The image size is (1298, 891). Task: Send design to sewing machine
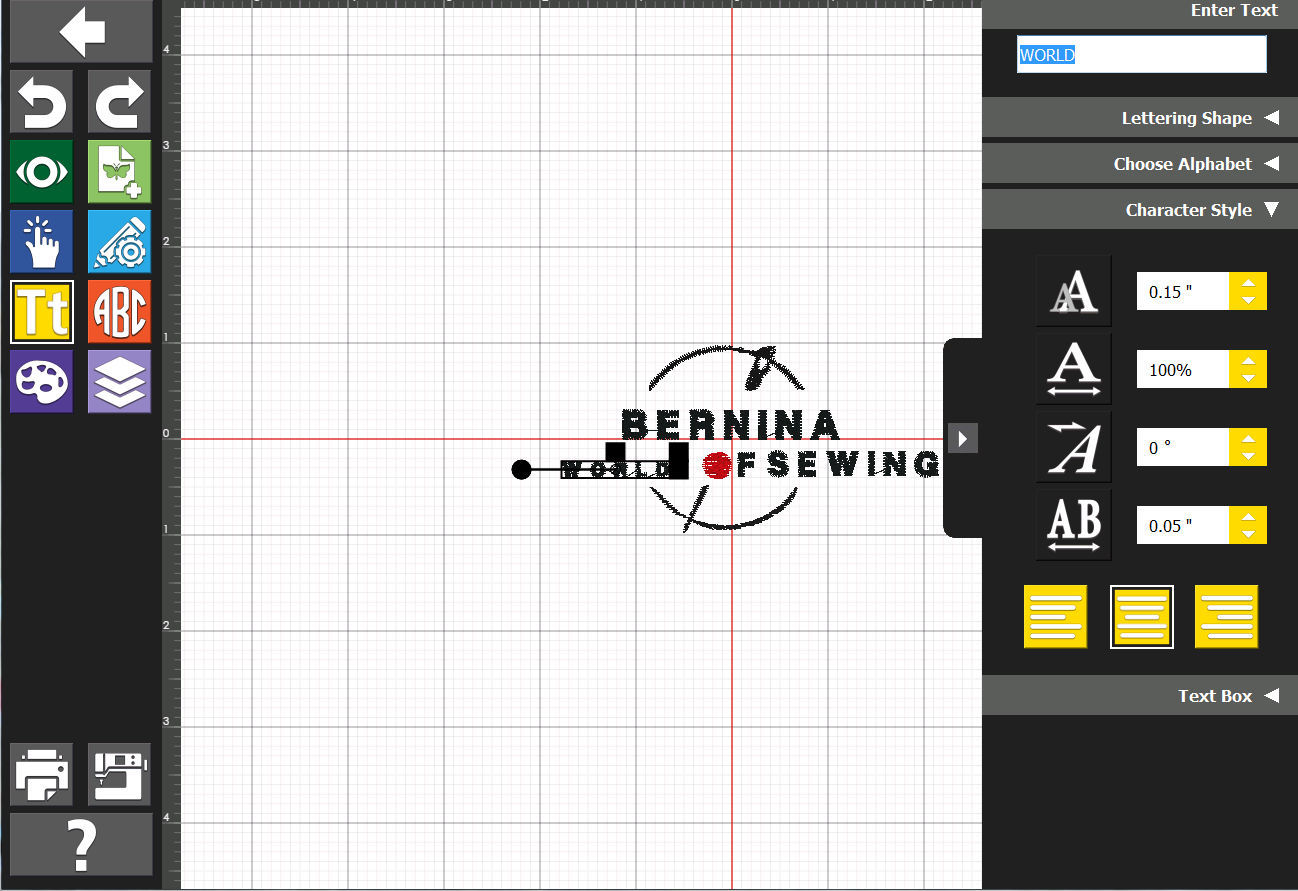coord(119,774)
